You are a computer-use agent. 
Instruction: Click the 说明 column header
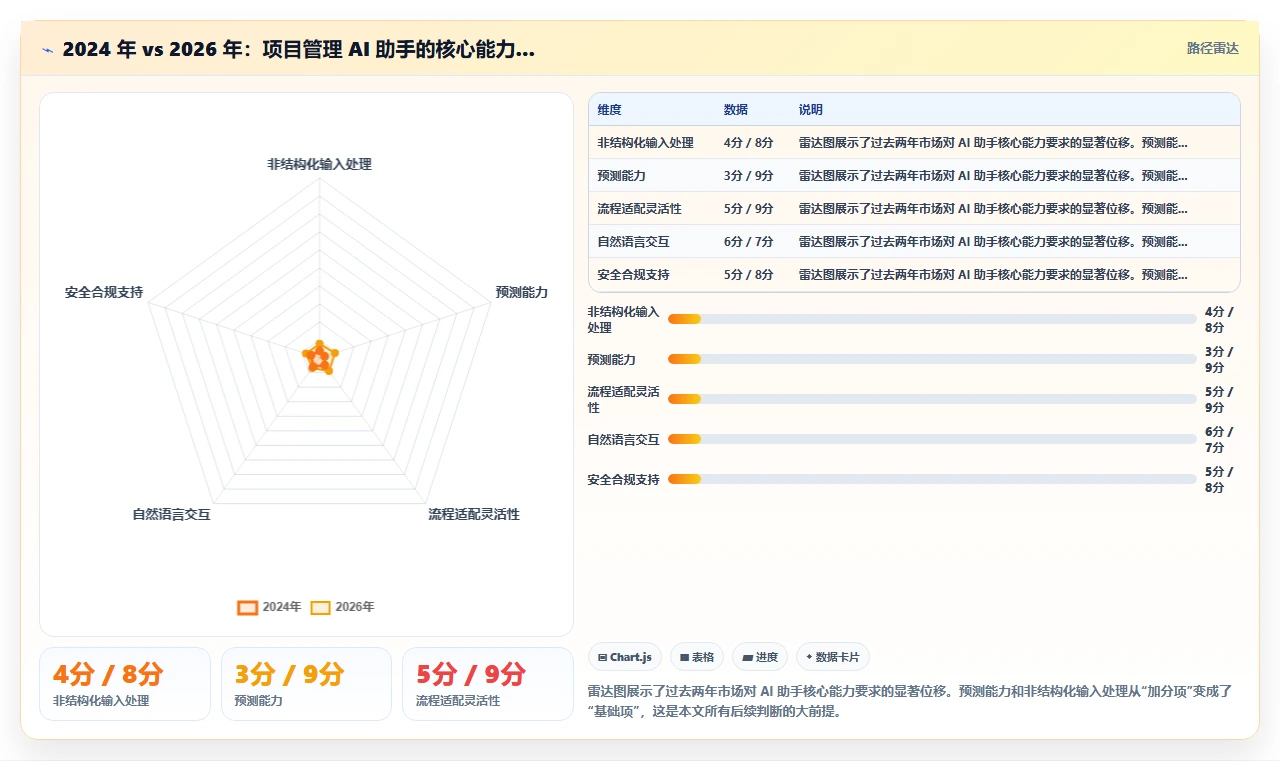point(811,110)
